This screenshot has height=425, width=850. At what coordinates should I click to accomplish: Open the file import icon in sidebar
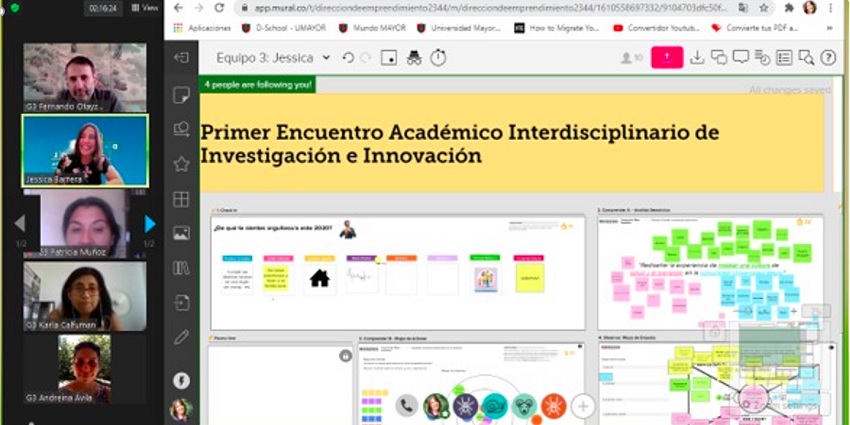tap(181, 302)
